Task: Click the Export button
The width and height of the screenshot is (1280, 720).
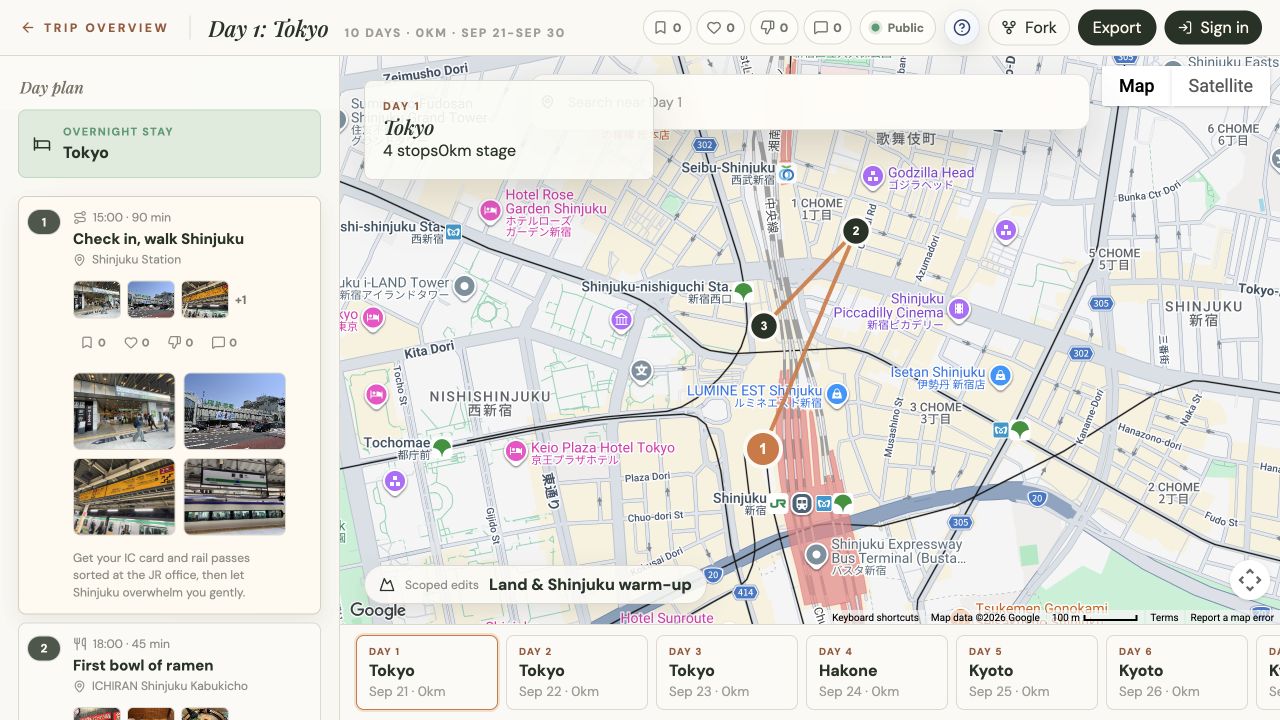Action: coord(1117,28)
